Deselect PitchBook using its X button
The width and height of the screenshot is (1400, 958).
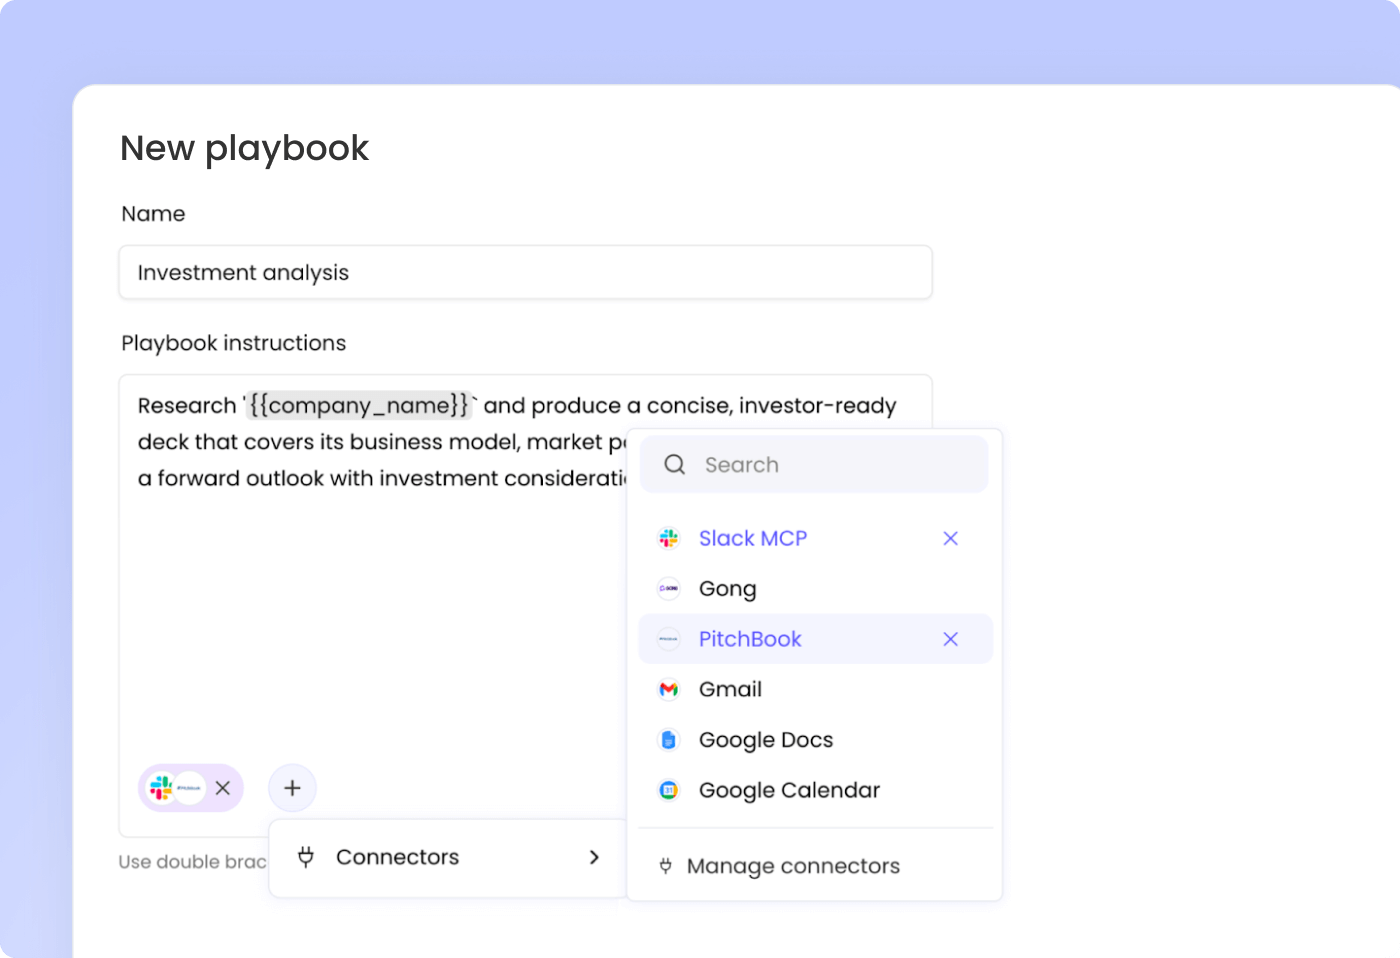click(951, 639)
